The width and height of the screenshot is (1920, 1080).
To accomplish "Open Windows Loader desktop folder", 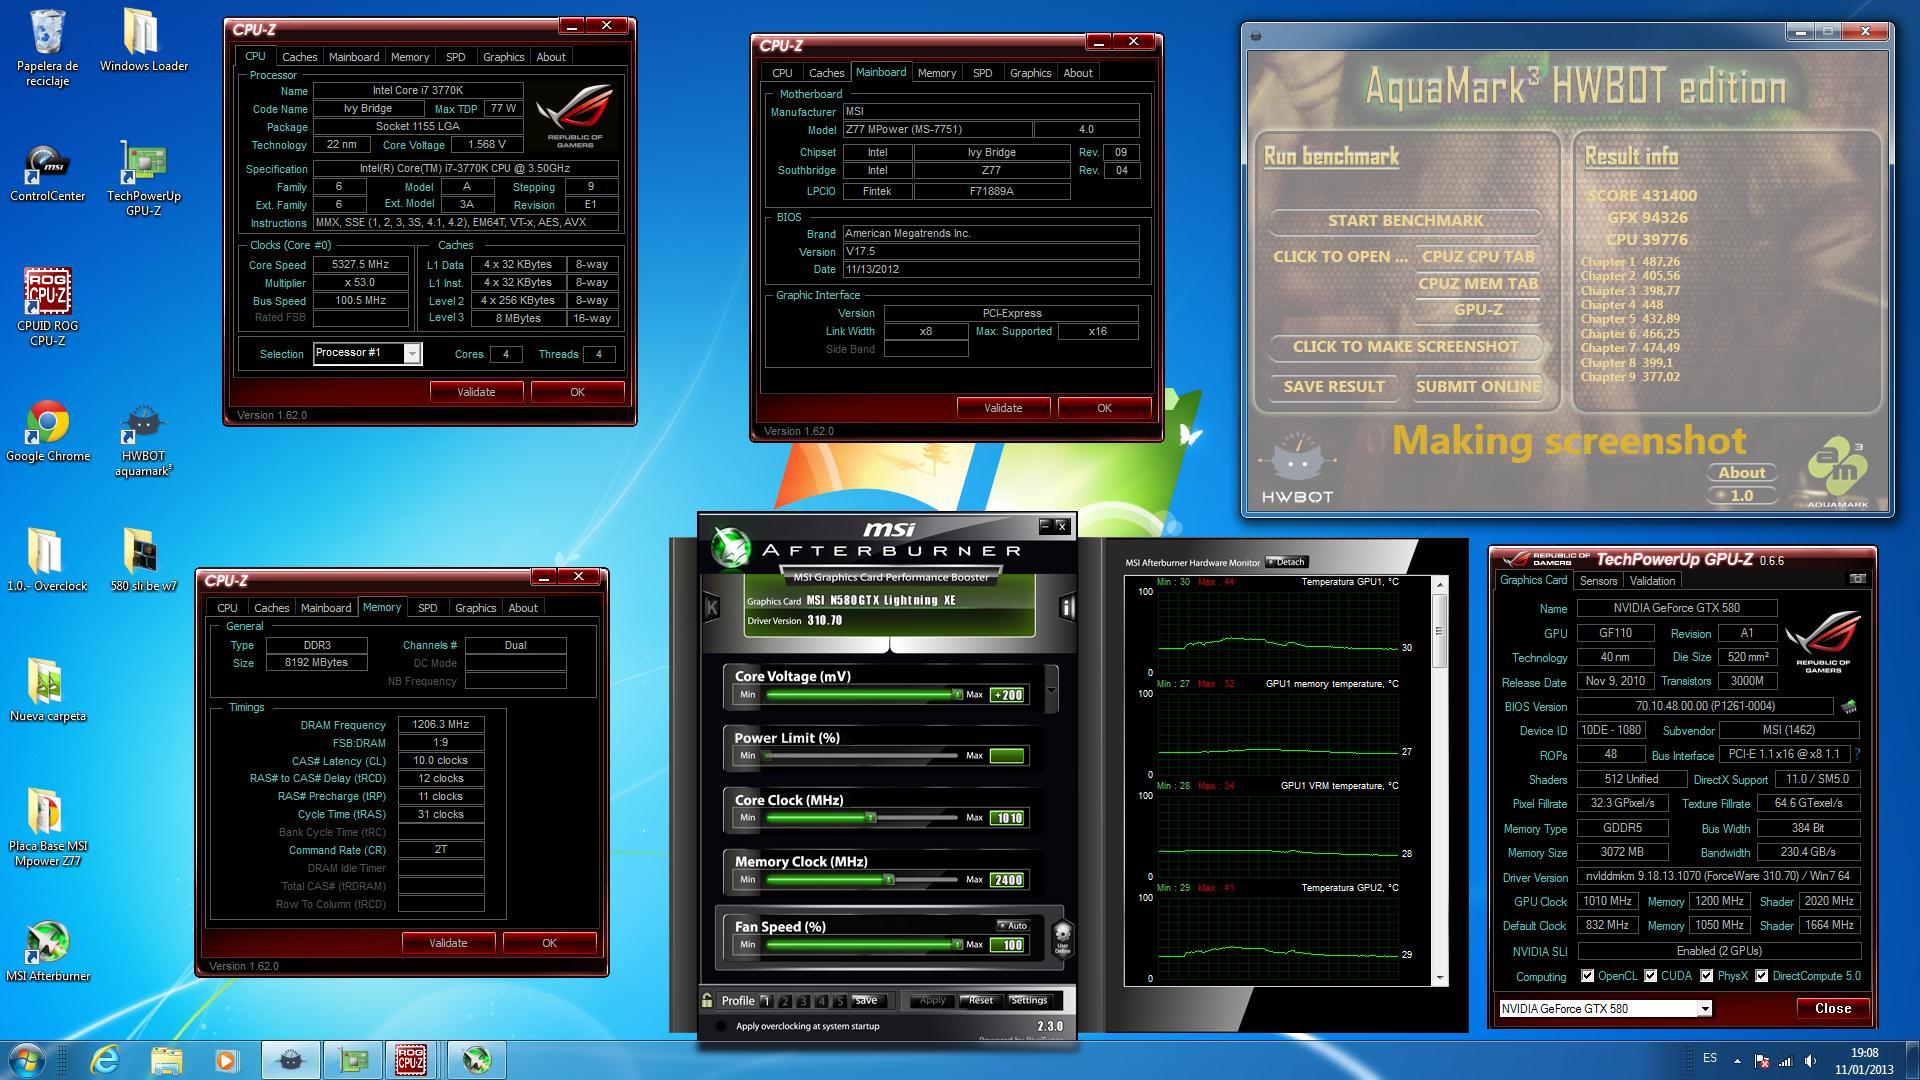I will (x=144, y=41).
